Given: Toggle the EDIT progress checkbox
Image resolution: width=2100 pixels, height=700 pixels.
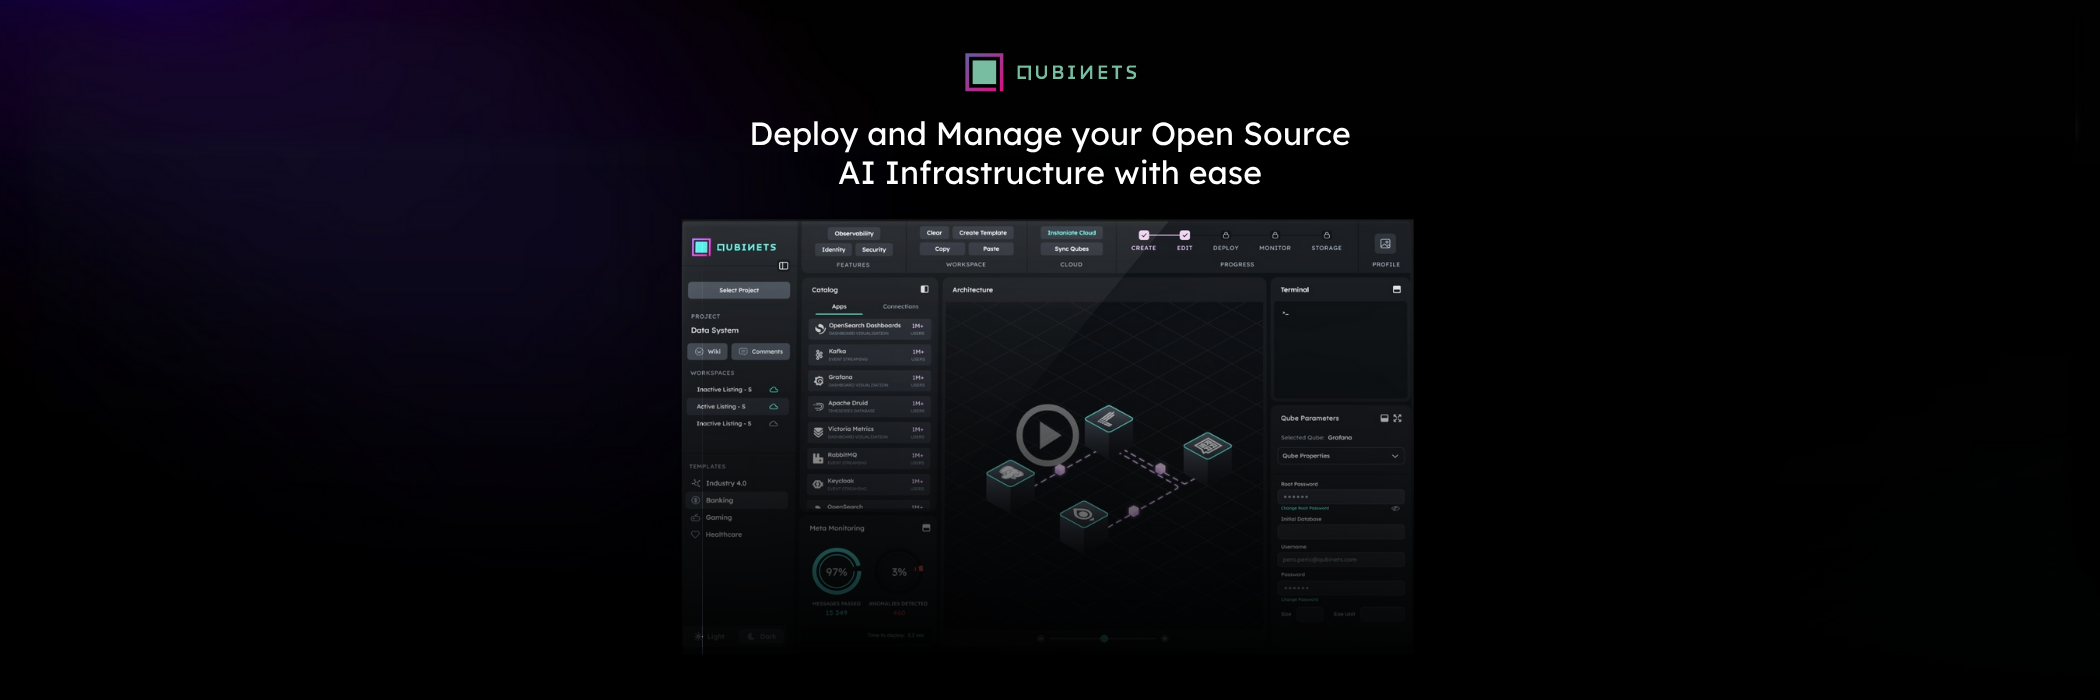Looking at the screenshot, I should click(1185, 235).
